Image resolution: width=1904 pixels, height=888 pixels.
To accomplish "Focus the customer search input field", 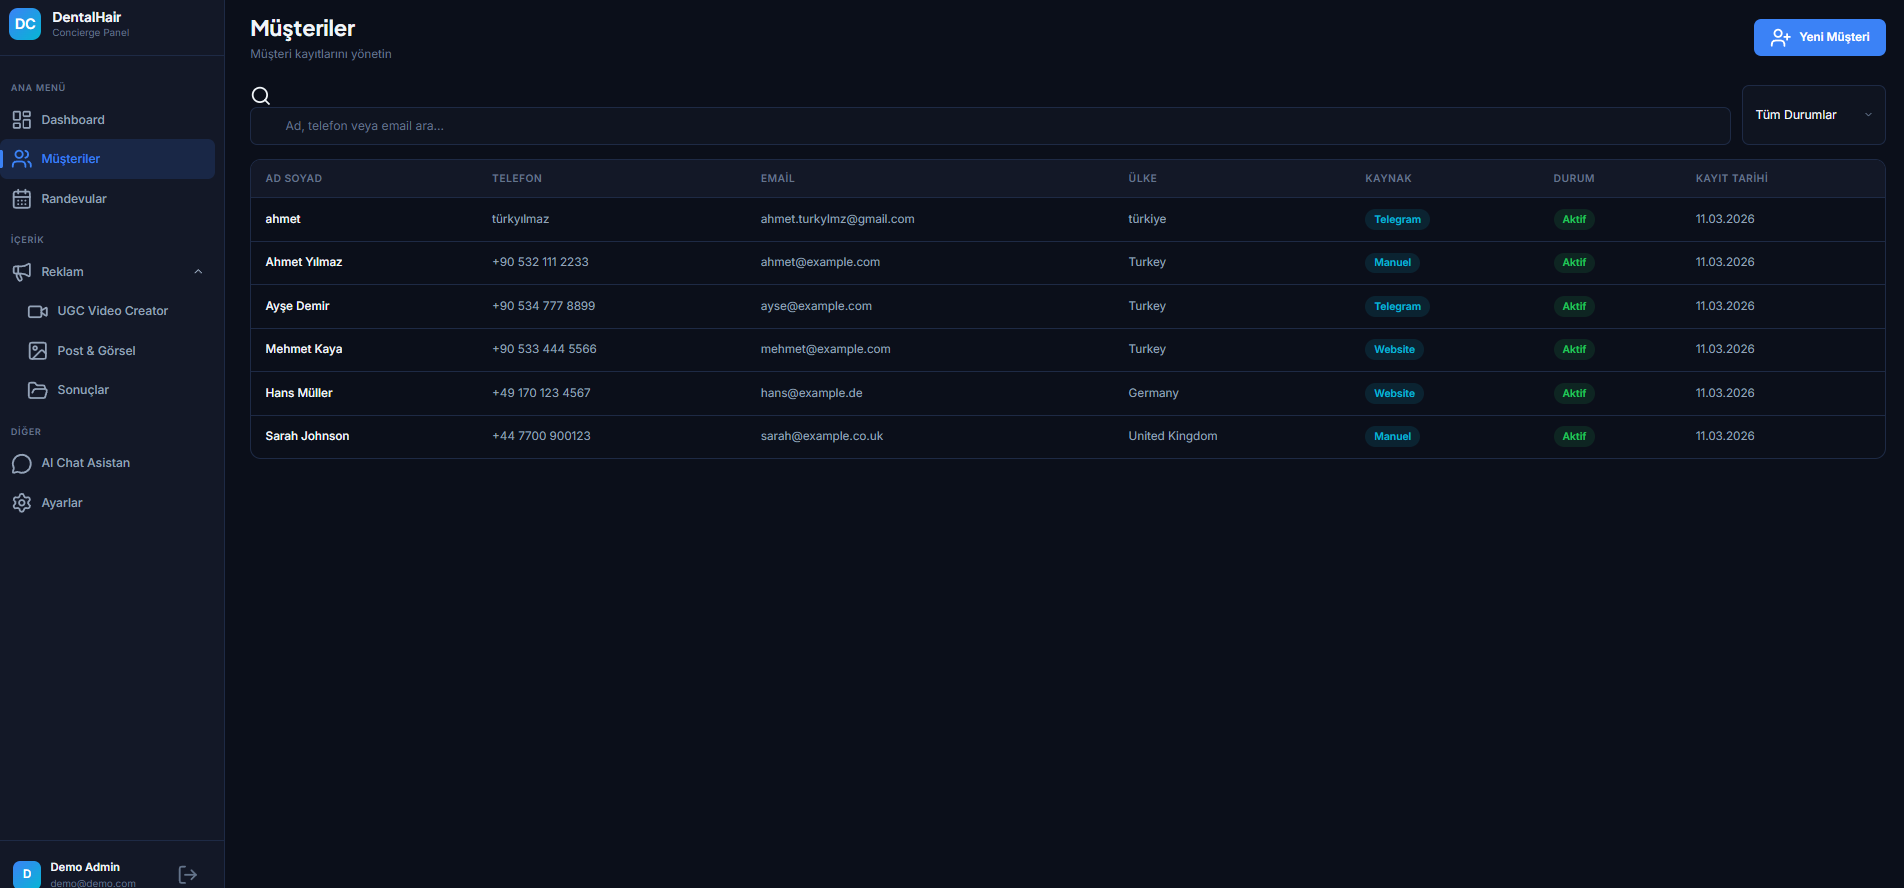I will tap(990, 126).
